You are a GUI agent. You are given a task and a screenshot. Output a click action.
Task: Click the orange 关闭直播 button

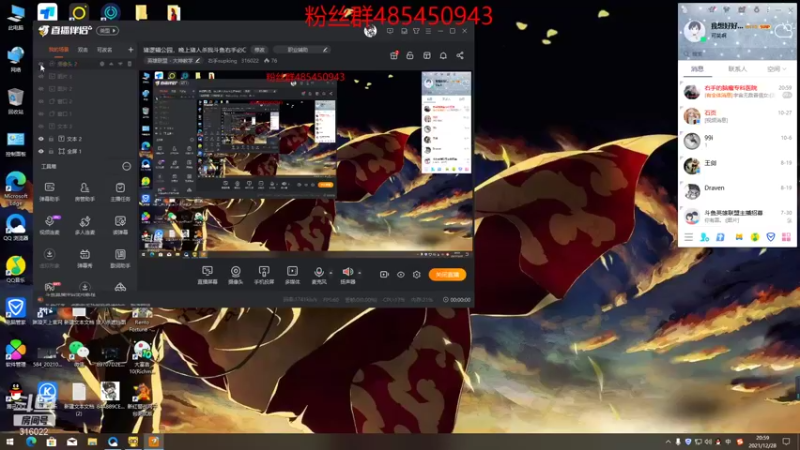(x=447, y=274)
